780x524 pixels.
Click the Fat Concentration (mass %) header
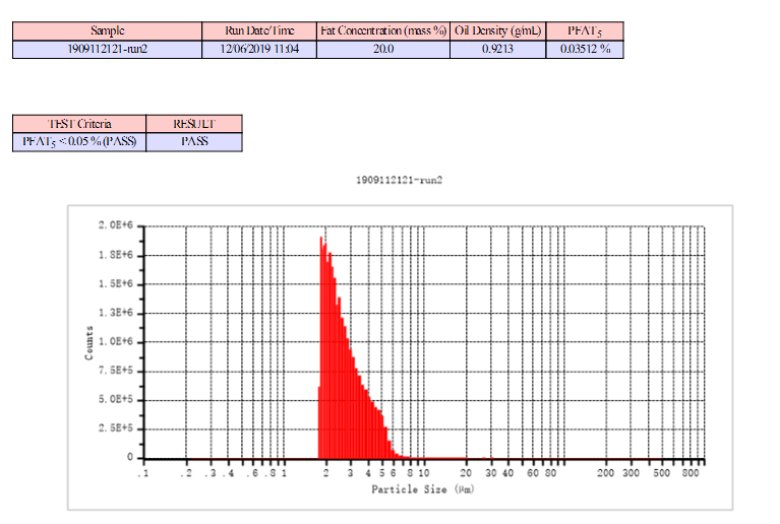[383, 31]
